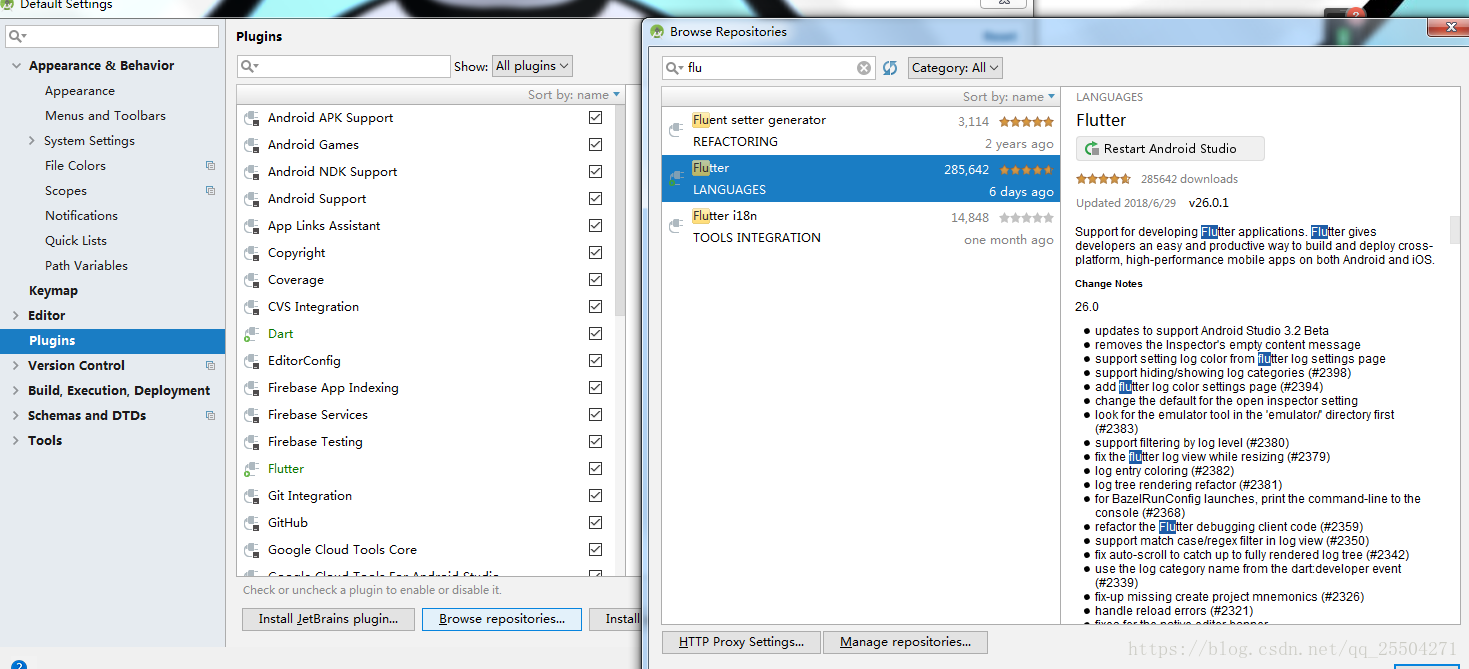The image size is (1469, 669).
Task: Click the EditorConfig plugin icon
Action: [252, 361]
